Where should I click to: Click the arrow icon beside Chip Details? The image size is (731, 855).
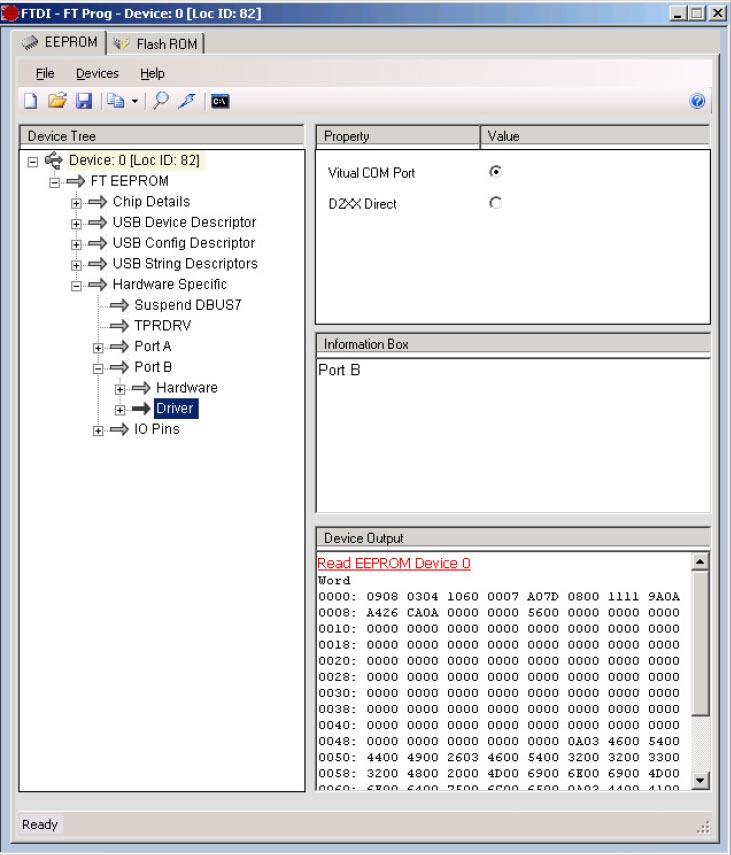pyautogui.click(x=97, y=202)
